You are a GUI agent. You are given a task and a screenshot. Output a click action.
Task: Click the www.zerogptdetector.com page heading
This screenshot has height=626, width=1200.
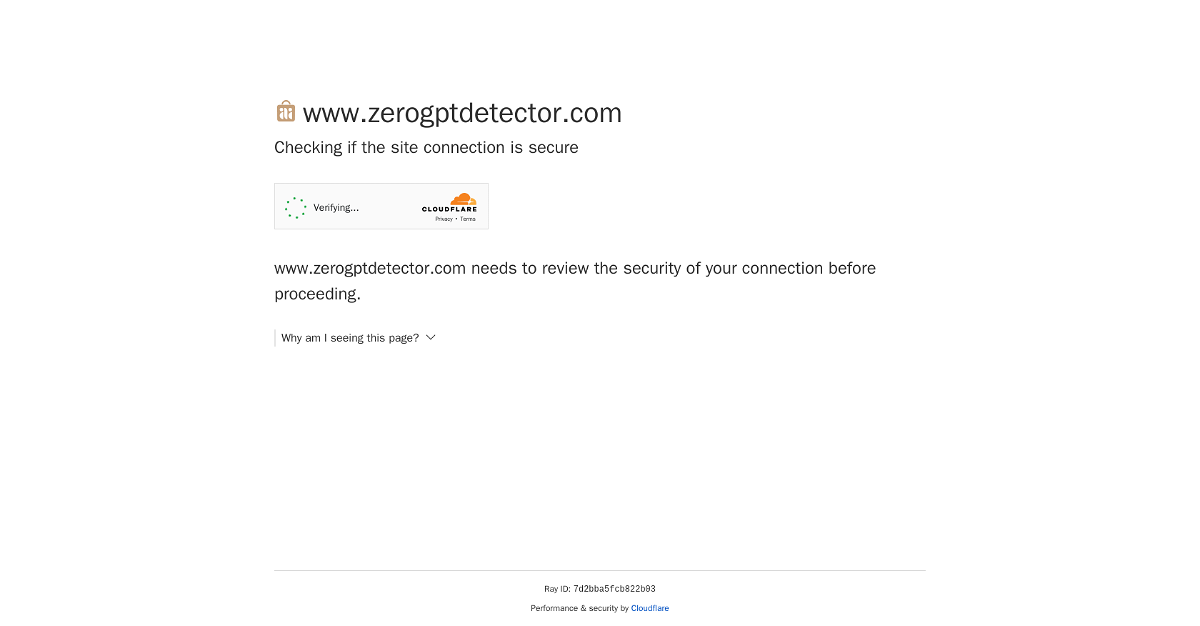462,113
